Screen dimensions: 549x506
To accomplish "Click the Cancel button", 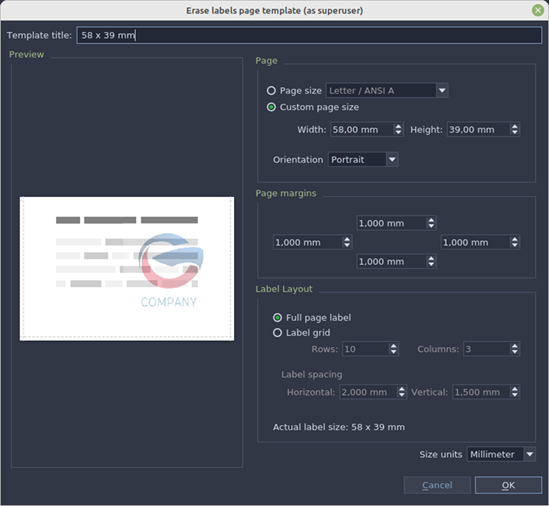I will tap(437, 485).
